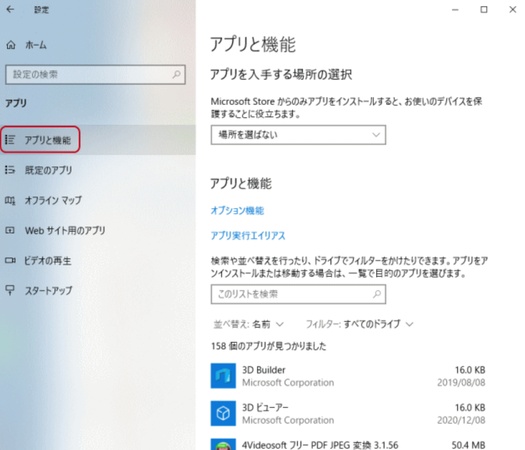Image resolution: width=525 pixels, height=450 pixels.
Task: Click the アプリ実行エイリアス link
Action: 248,236
